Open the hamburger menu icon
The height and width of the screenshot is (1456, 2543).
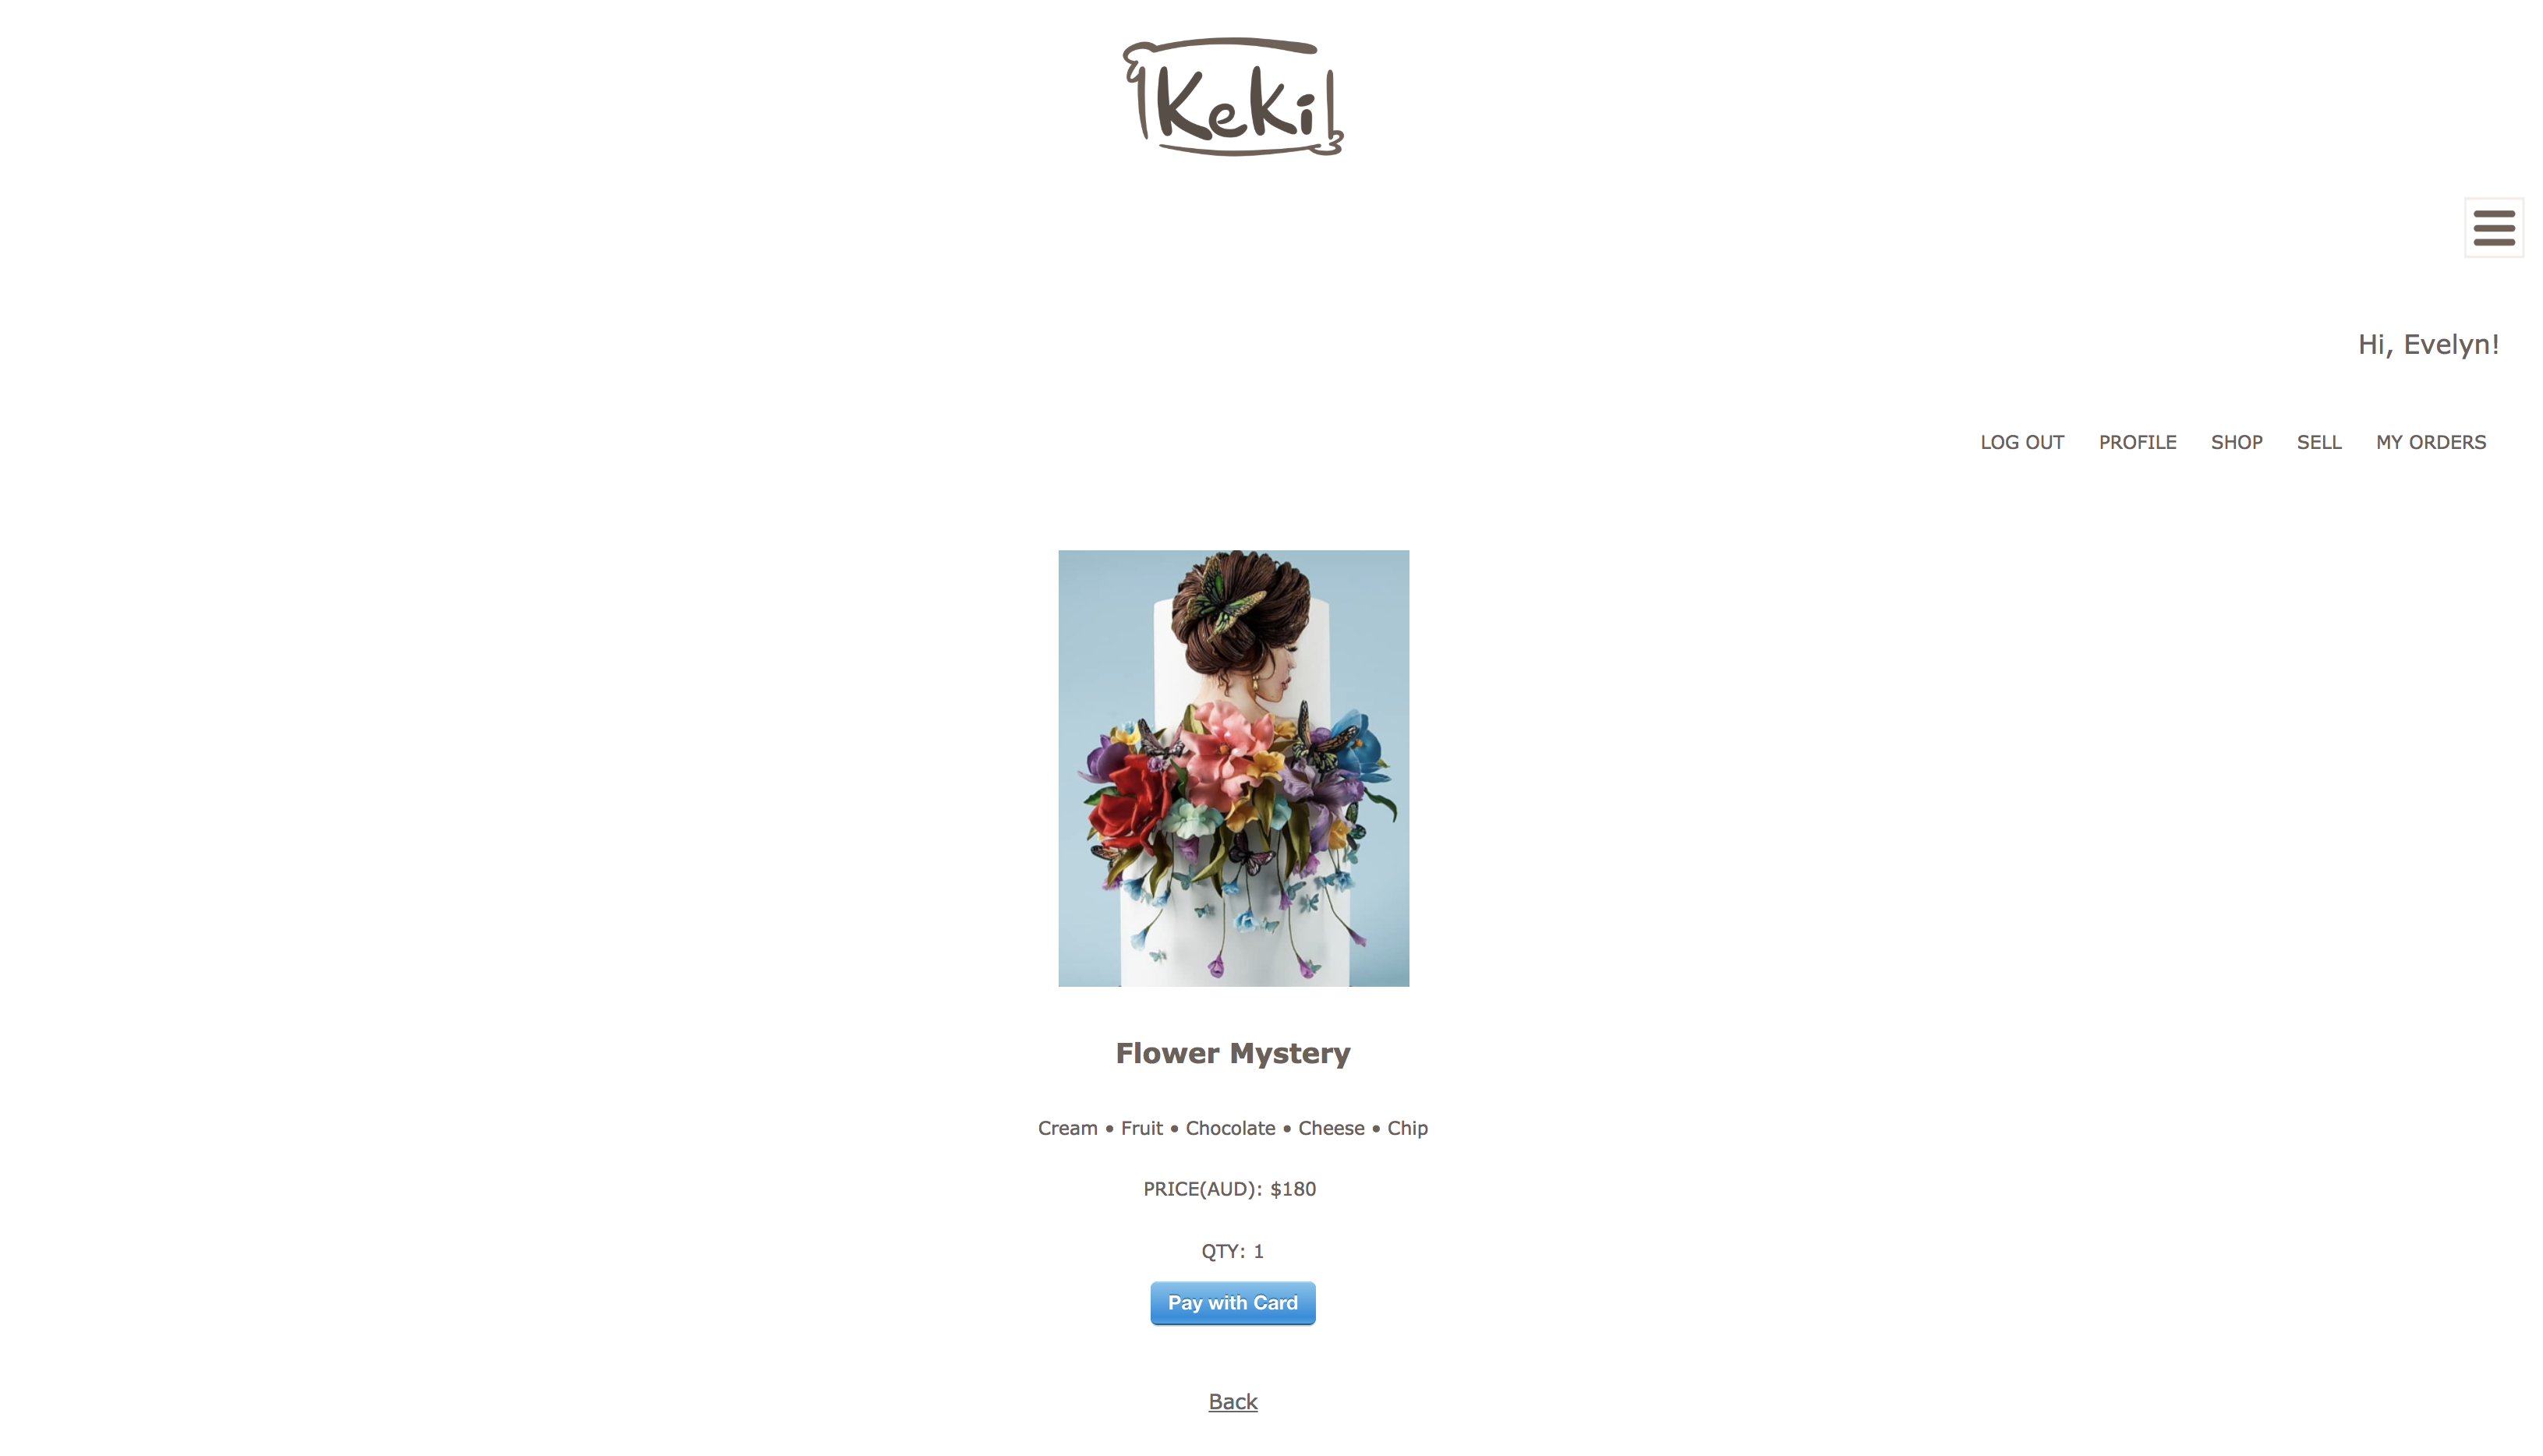click(x=2493, y=228)
